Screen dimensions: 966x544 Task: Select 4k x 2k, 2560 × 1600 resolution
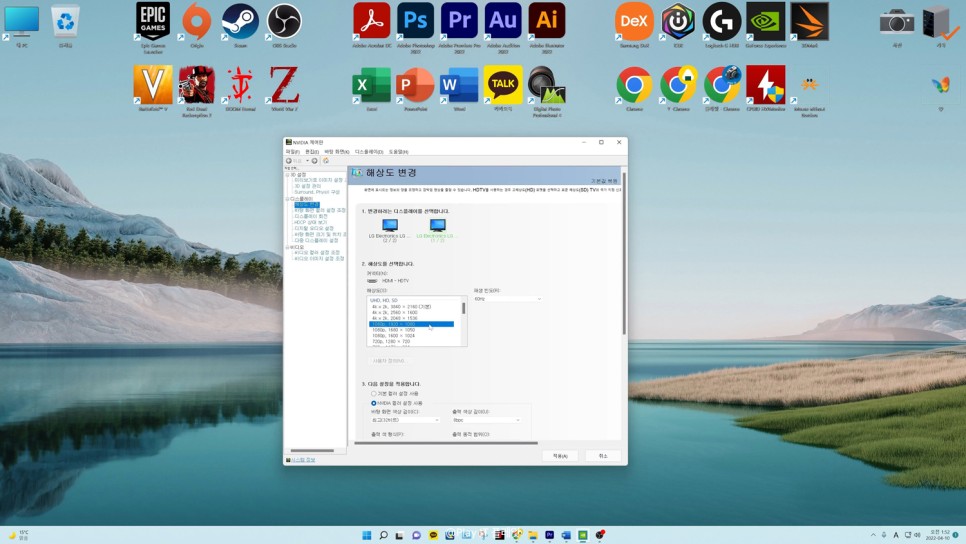(395, 312)
